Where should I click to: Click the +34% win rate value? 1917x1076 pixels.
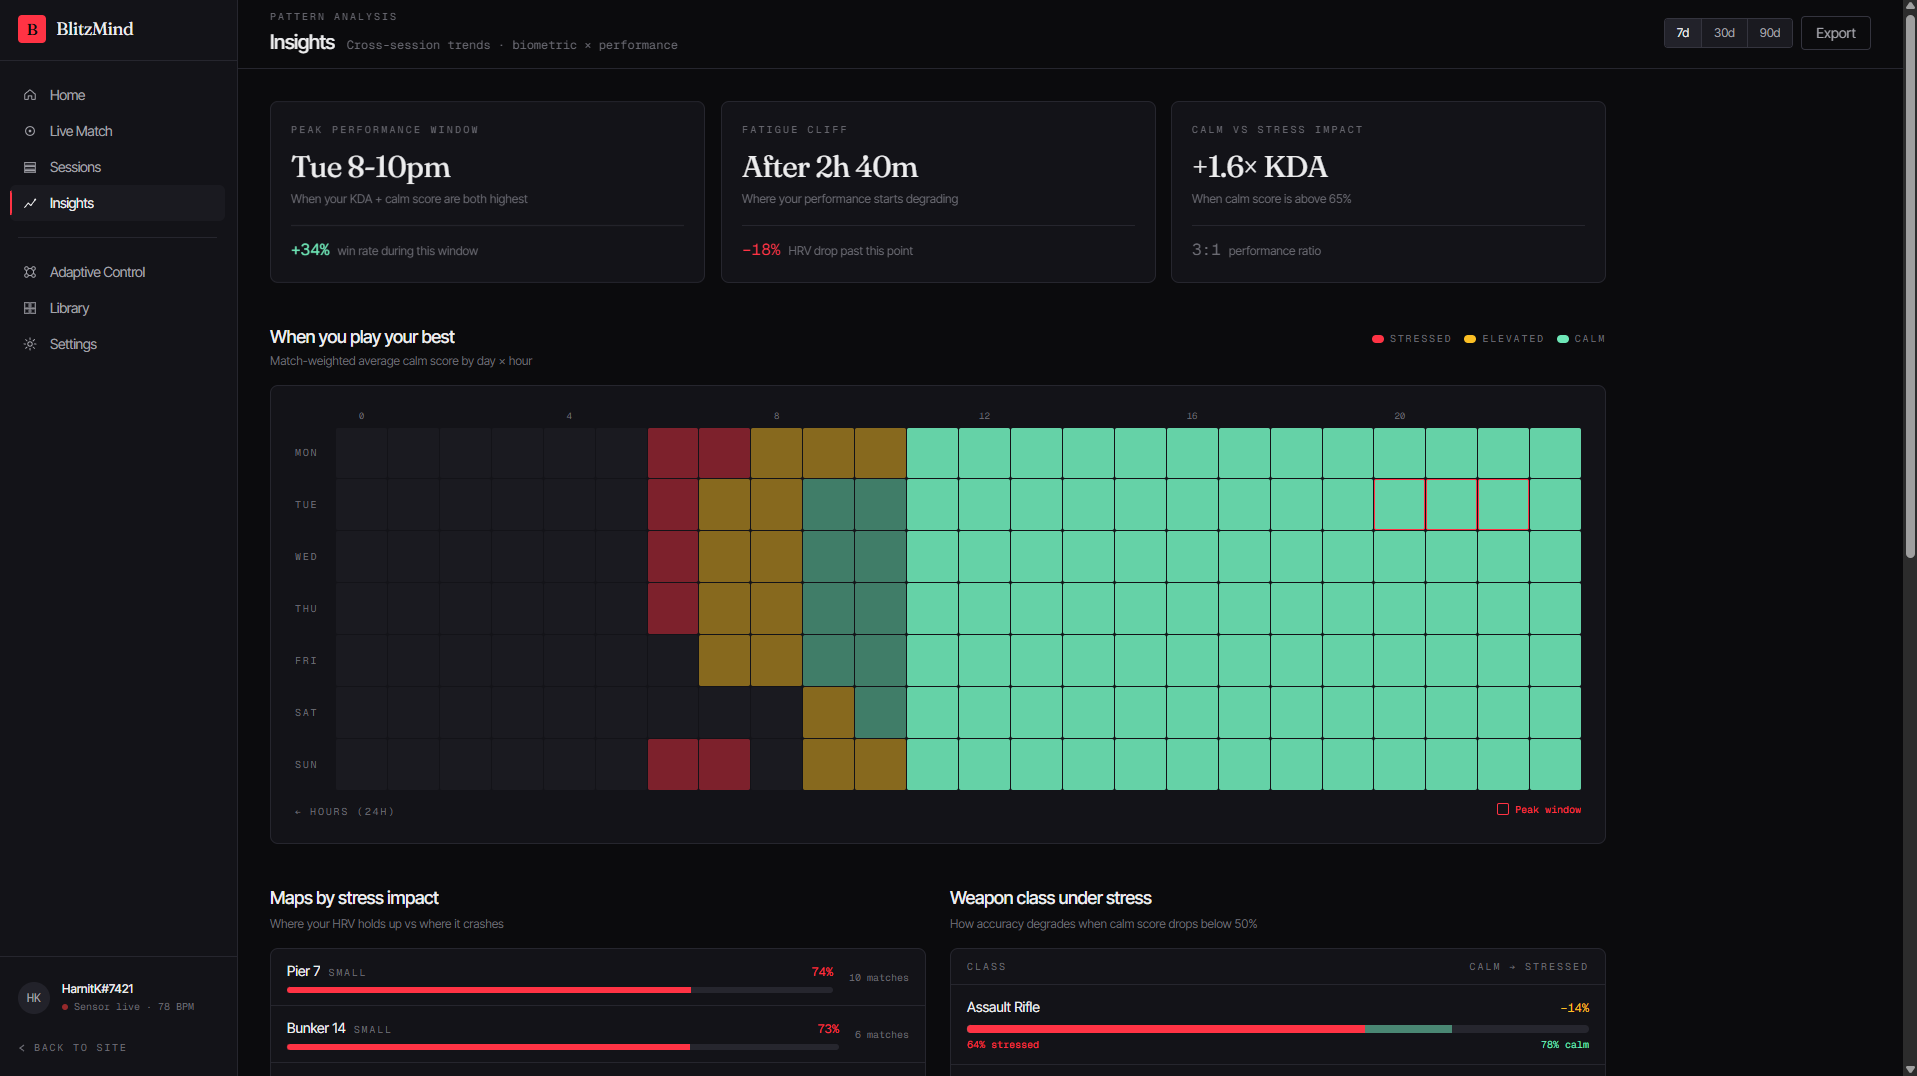point(310,250)
